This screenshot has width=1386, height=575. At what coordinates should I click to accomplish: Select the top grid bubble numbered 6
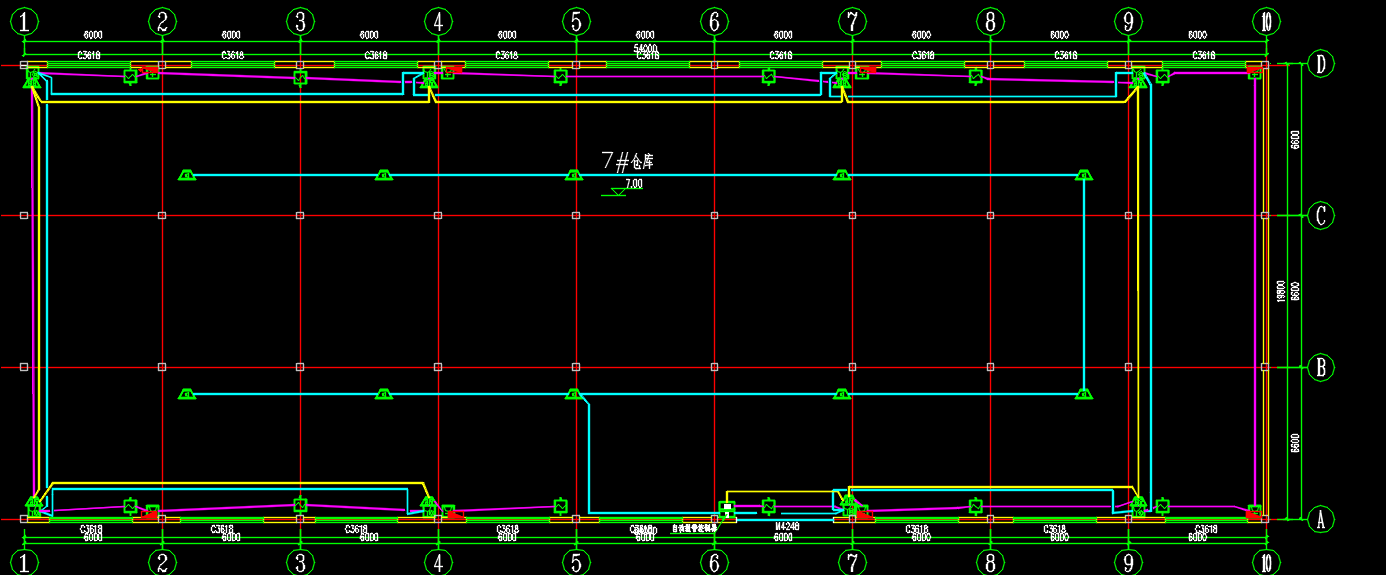[x=714, y=21]
